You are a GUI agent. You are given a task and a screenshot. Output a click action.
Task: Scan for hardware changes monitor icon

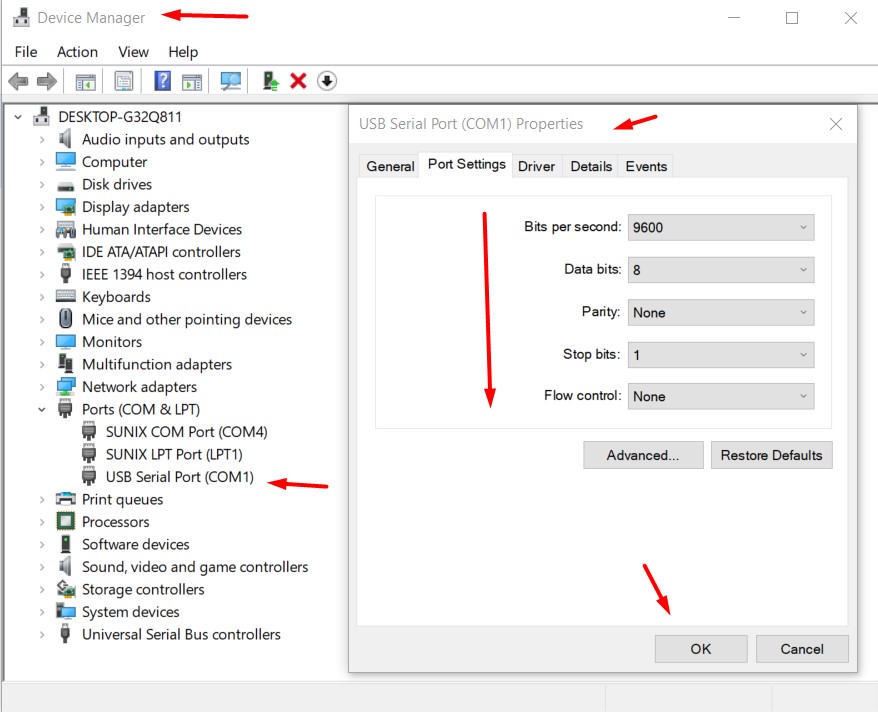click(x=230, y=81)
